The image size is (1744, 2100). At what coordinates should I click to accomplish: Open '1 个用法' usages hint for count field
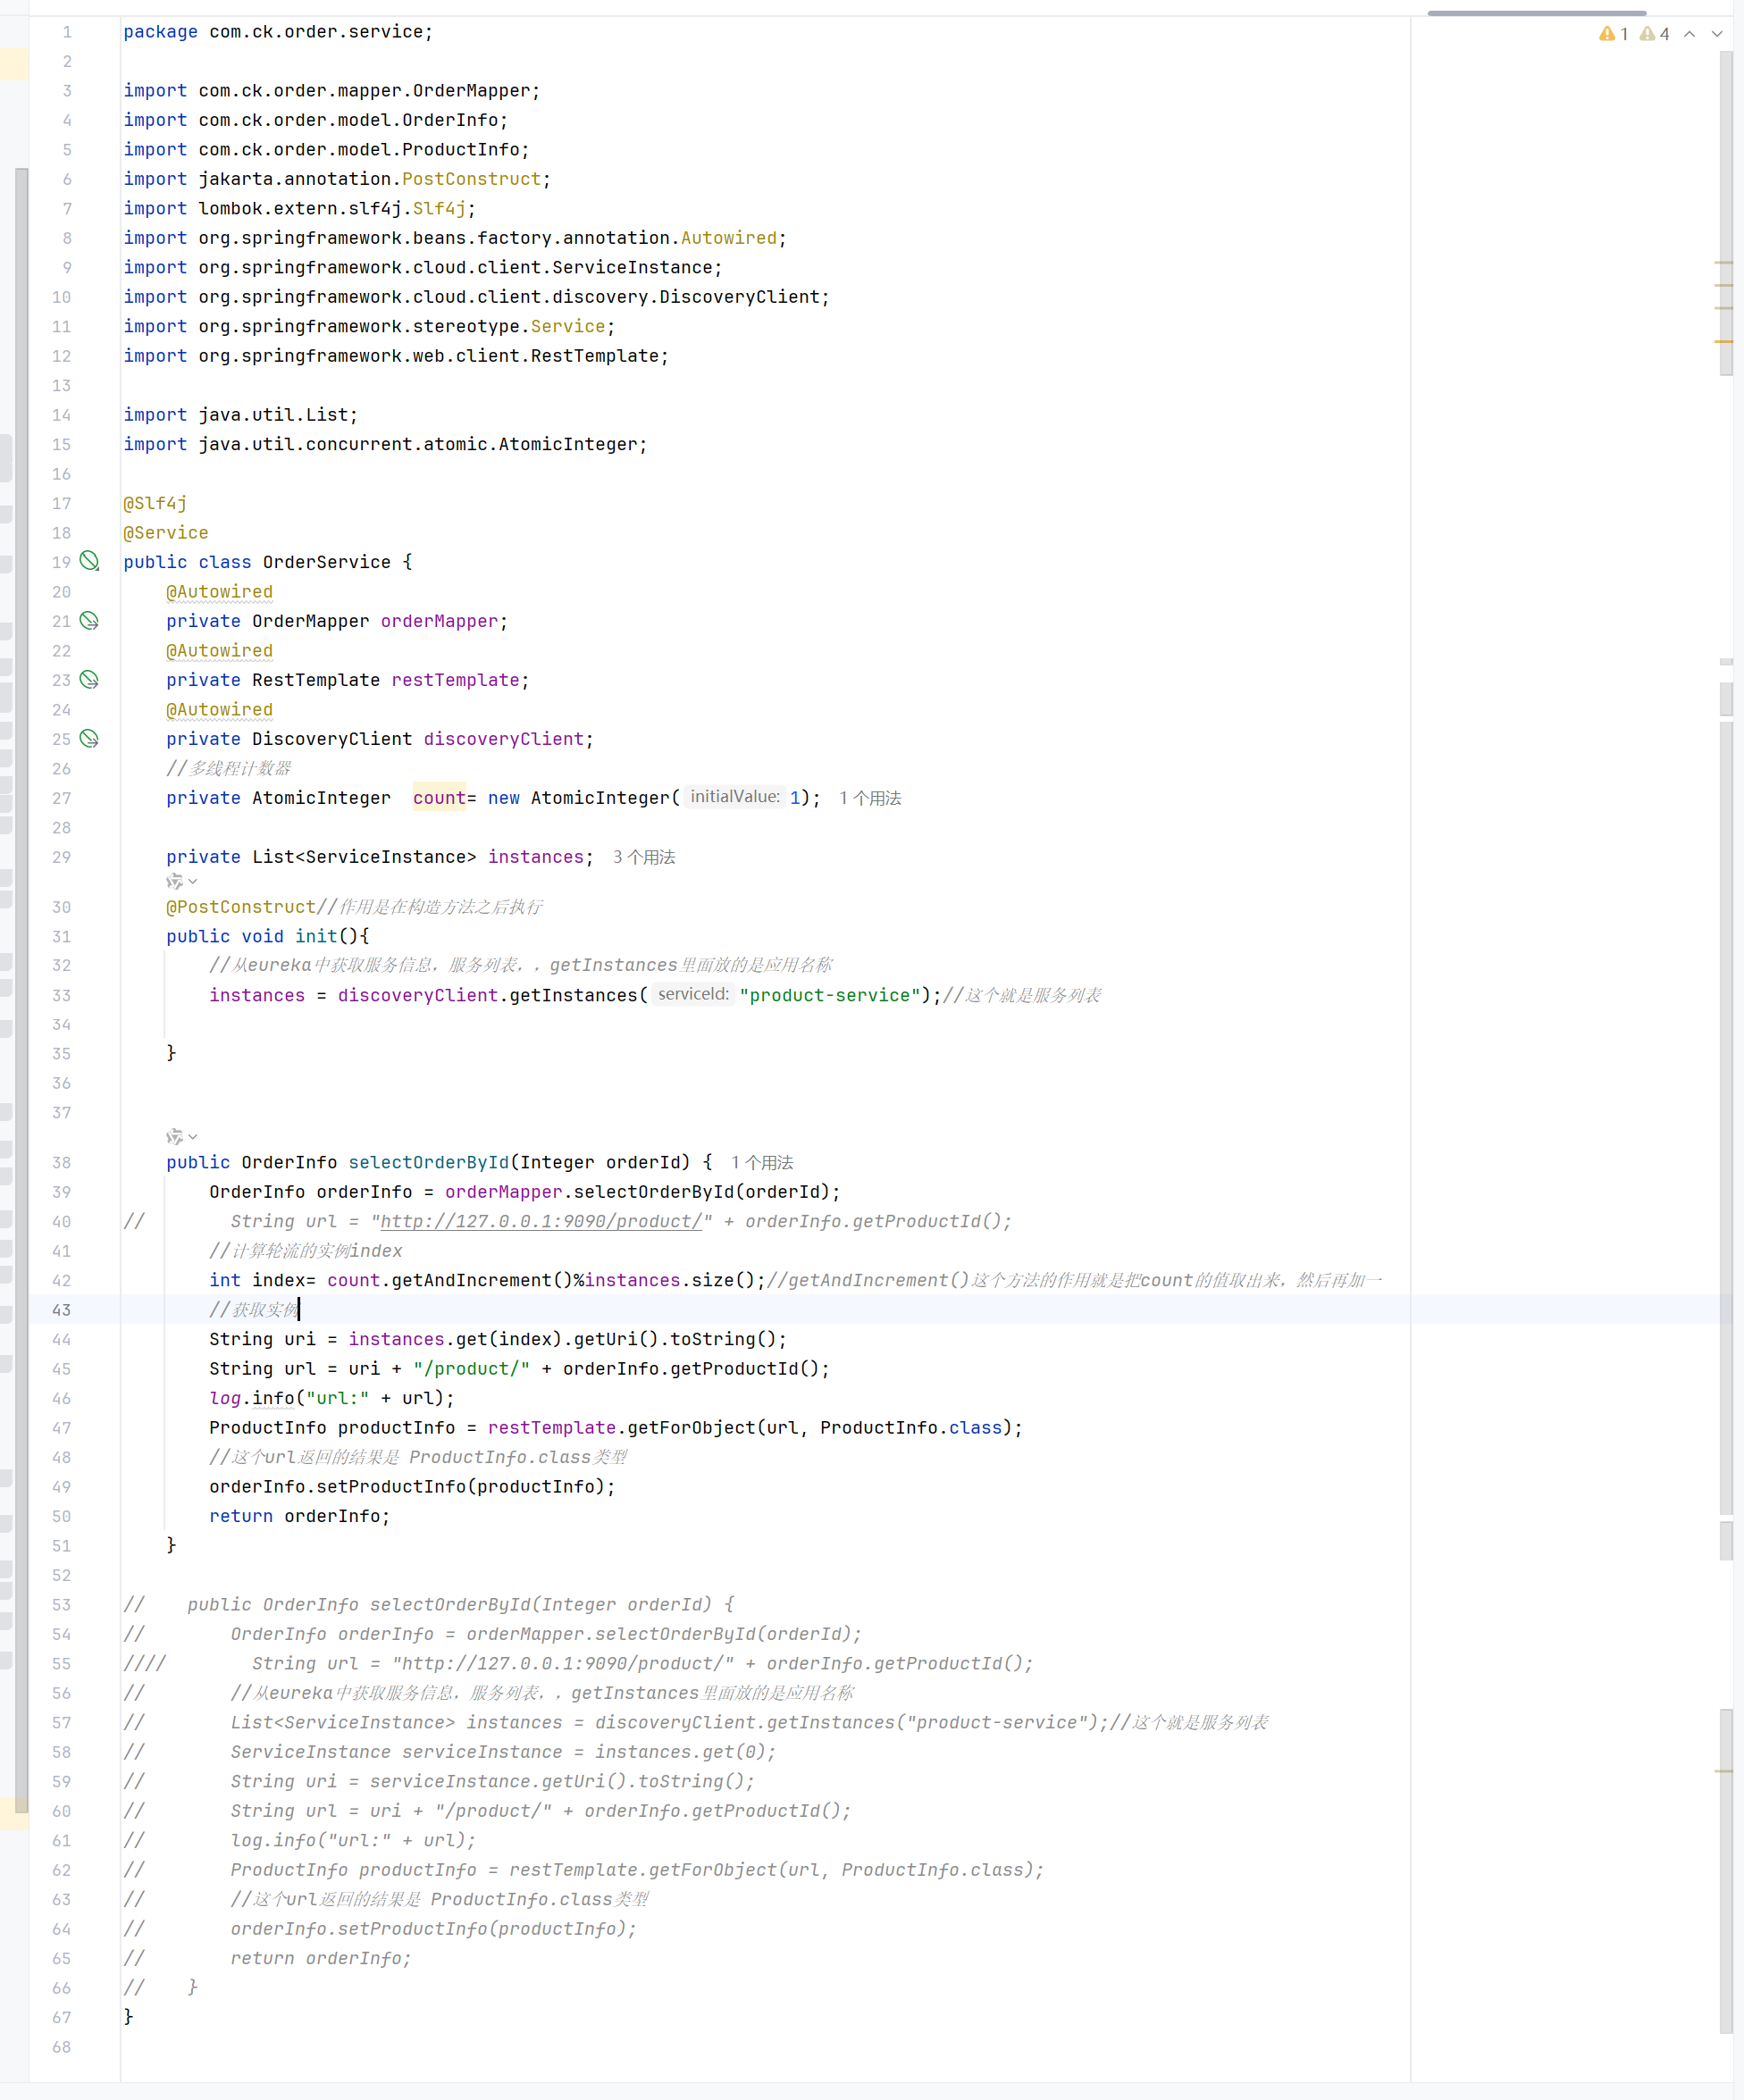[x=870, y=798]
